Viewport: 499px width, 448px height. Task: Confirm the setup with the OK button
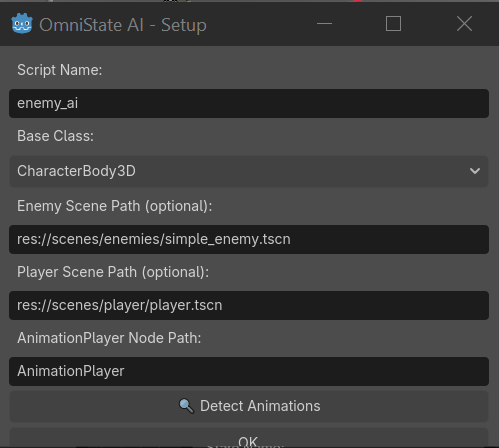click(x=249, y=438)
